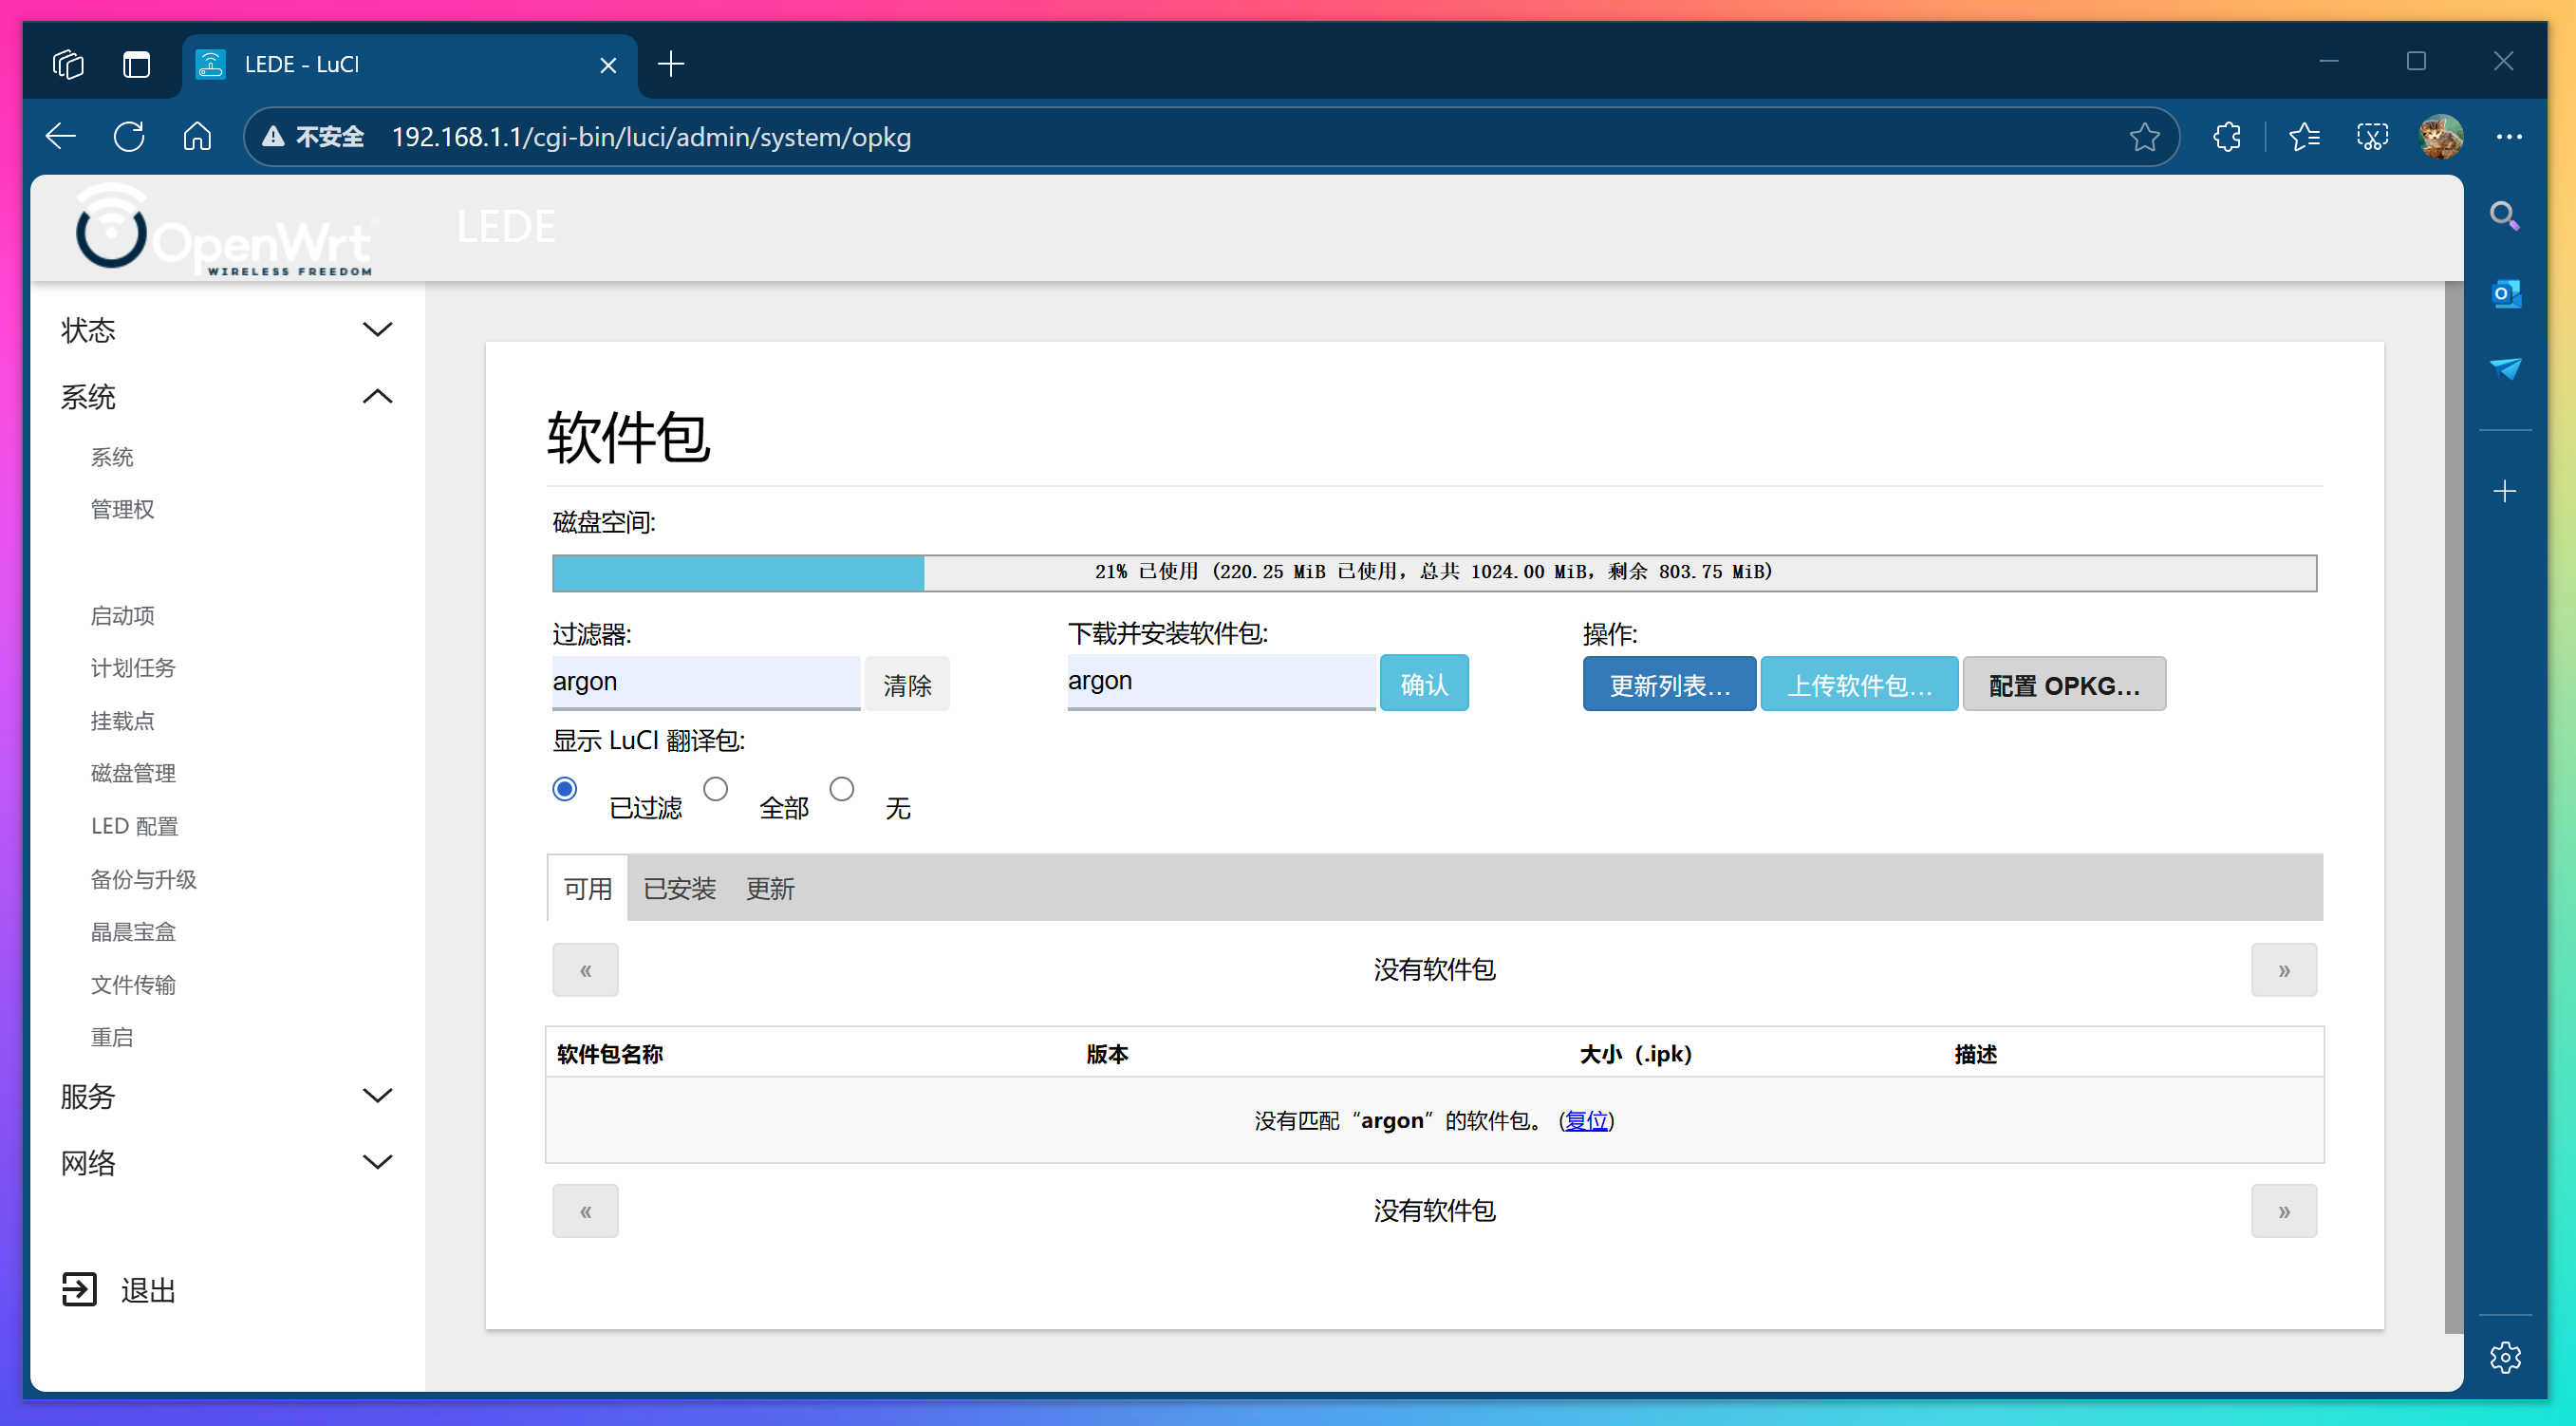Open the Favorites list icon

click(x=2305, y=137)
